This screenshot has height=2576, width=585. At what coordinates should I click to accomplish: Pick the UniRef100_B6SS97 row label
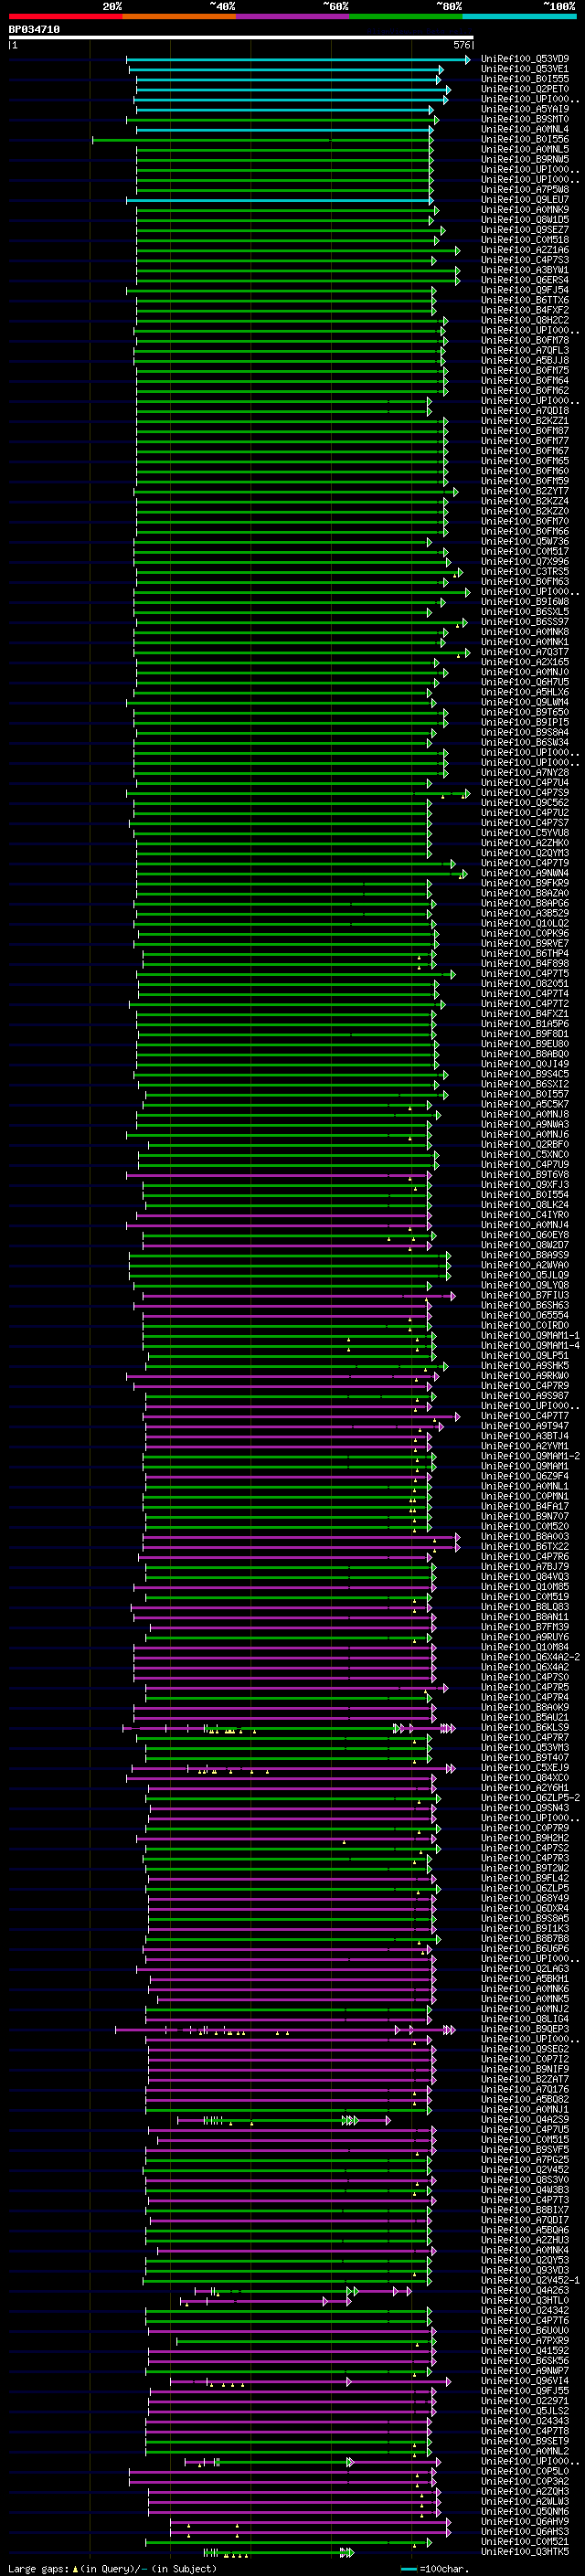coord(525,622)
